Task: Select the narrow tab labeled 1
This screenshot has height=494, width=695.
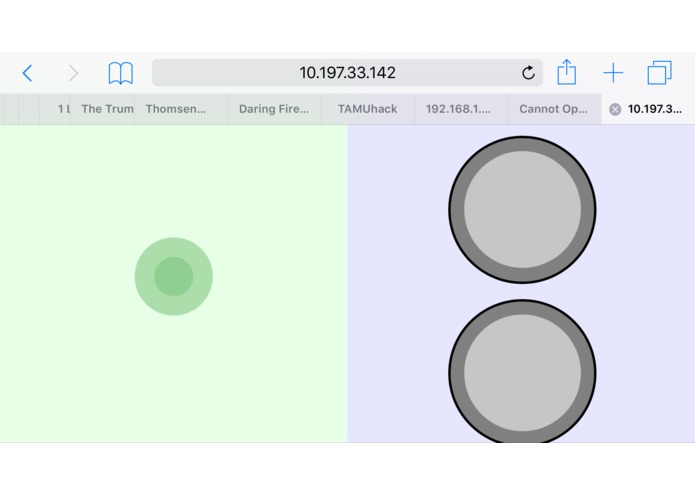Action: pyautogui.click(x=55, y=109)
